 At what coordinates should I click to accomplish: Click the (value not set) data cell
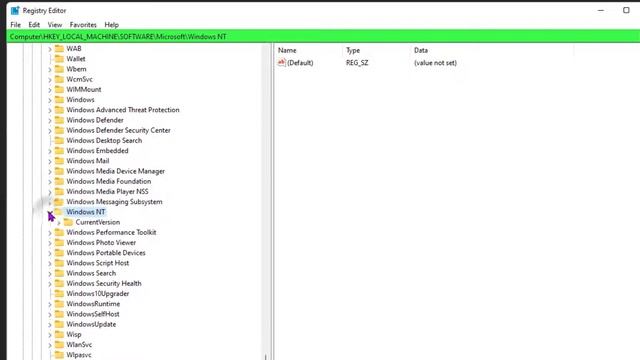point(435,63)
